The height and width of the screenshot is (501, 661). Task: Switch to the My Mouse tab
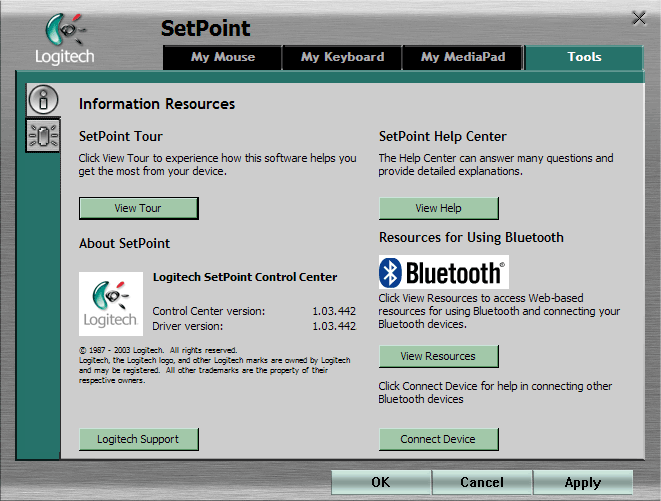[x=223, y=57]
